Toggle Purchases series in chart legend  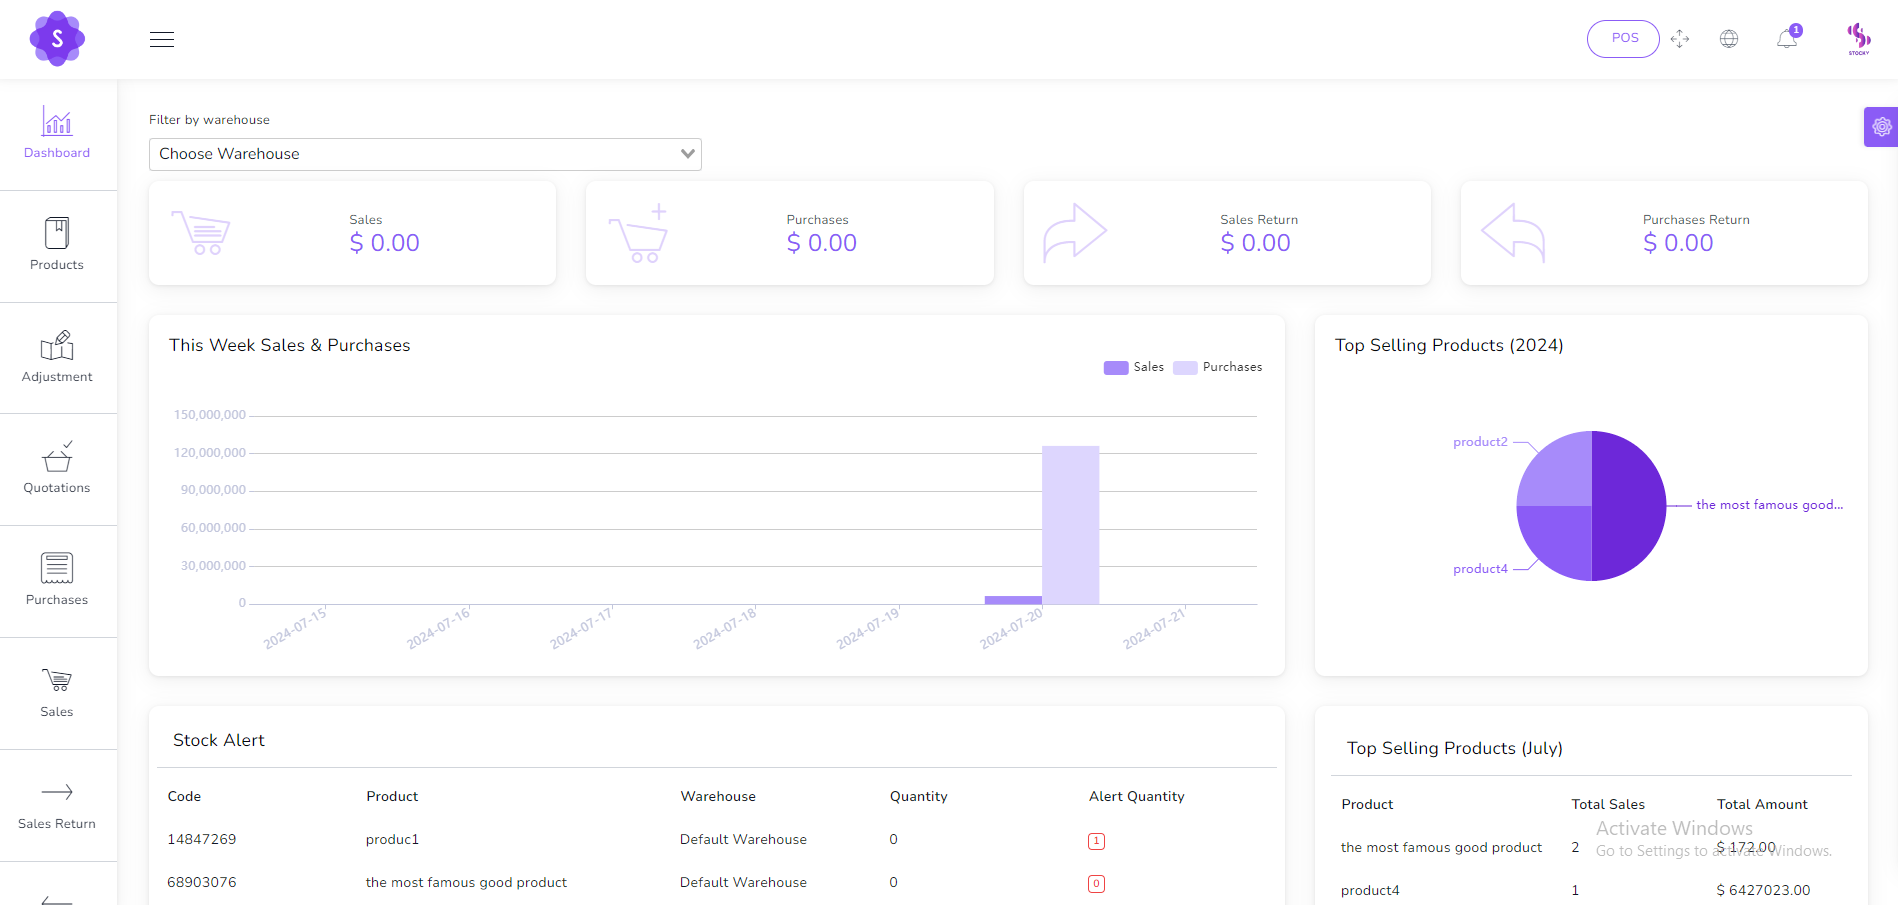click(x=1218, y=367)
